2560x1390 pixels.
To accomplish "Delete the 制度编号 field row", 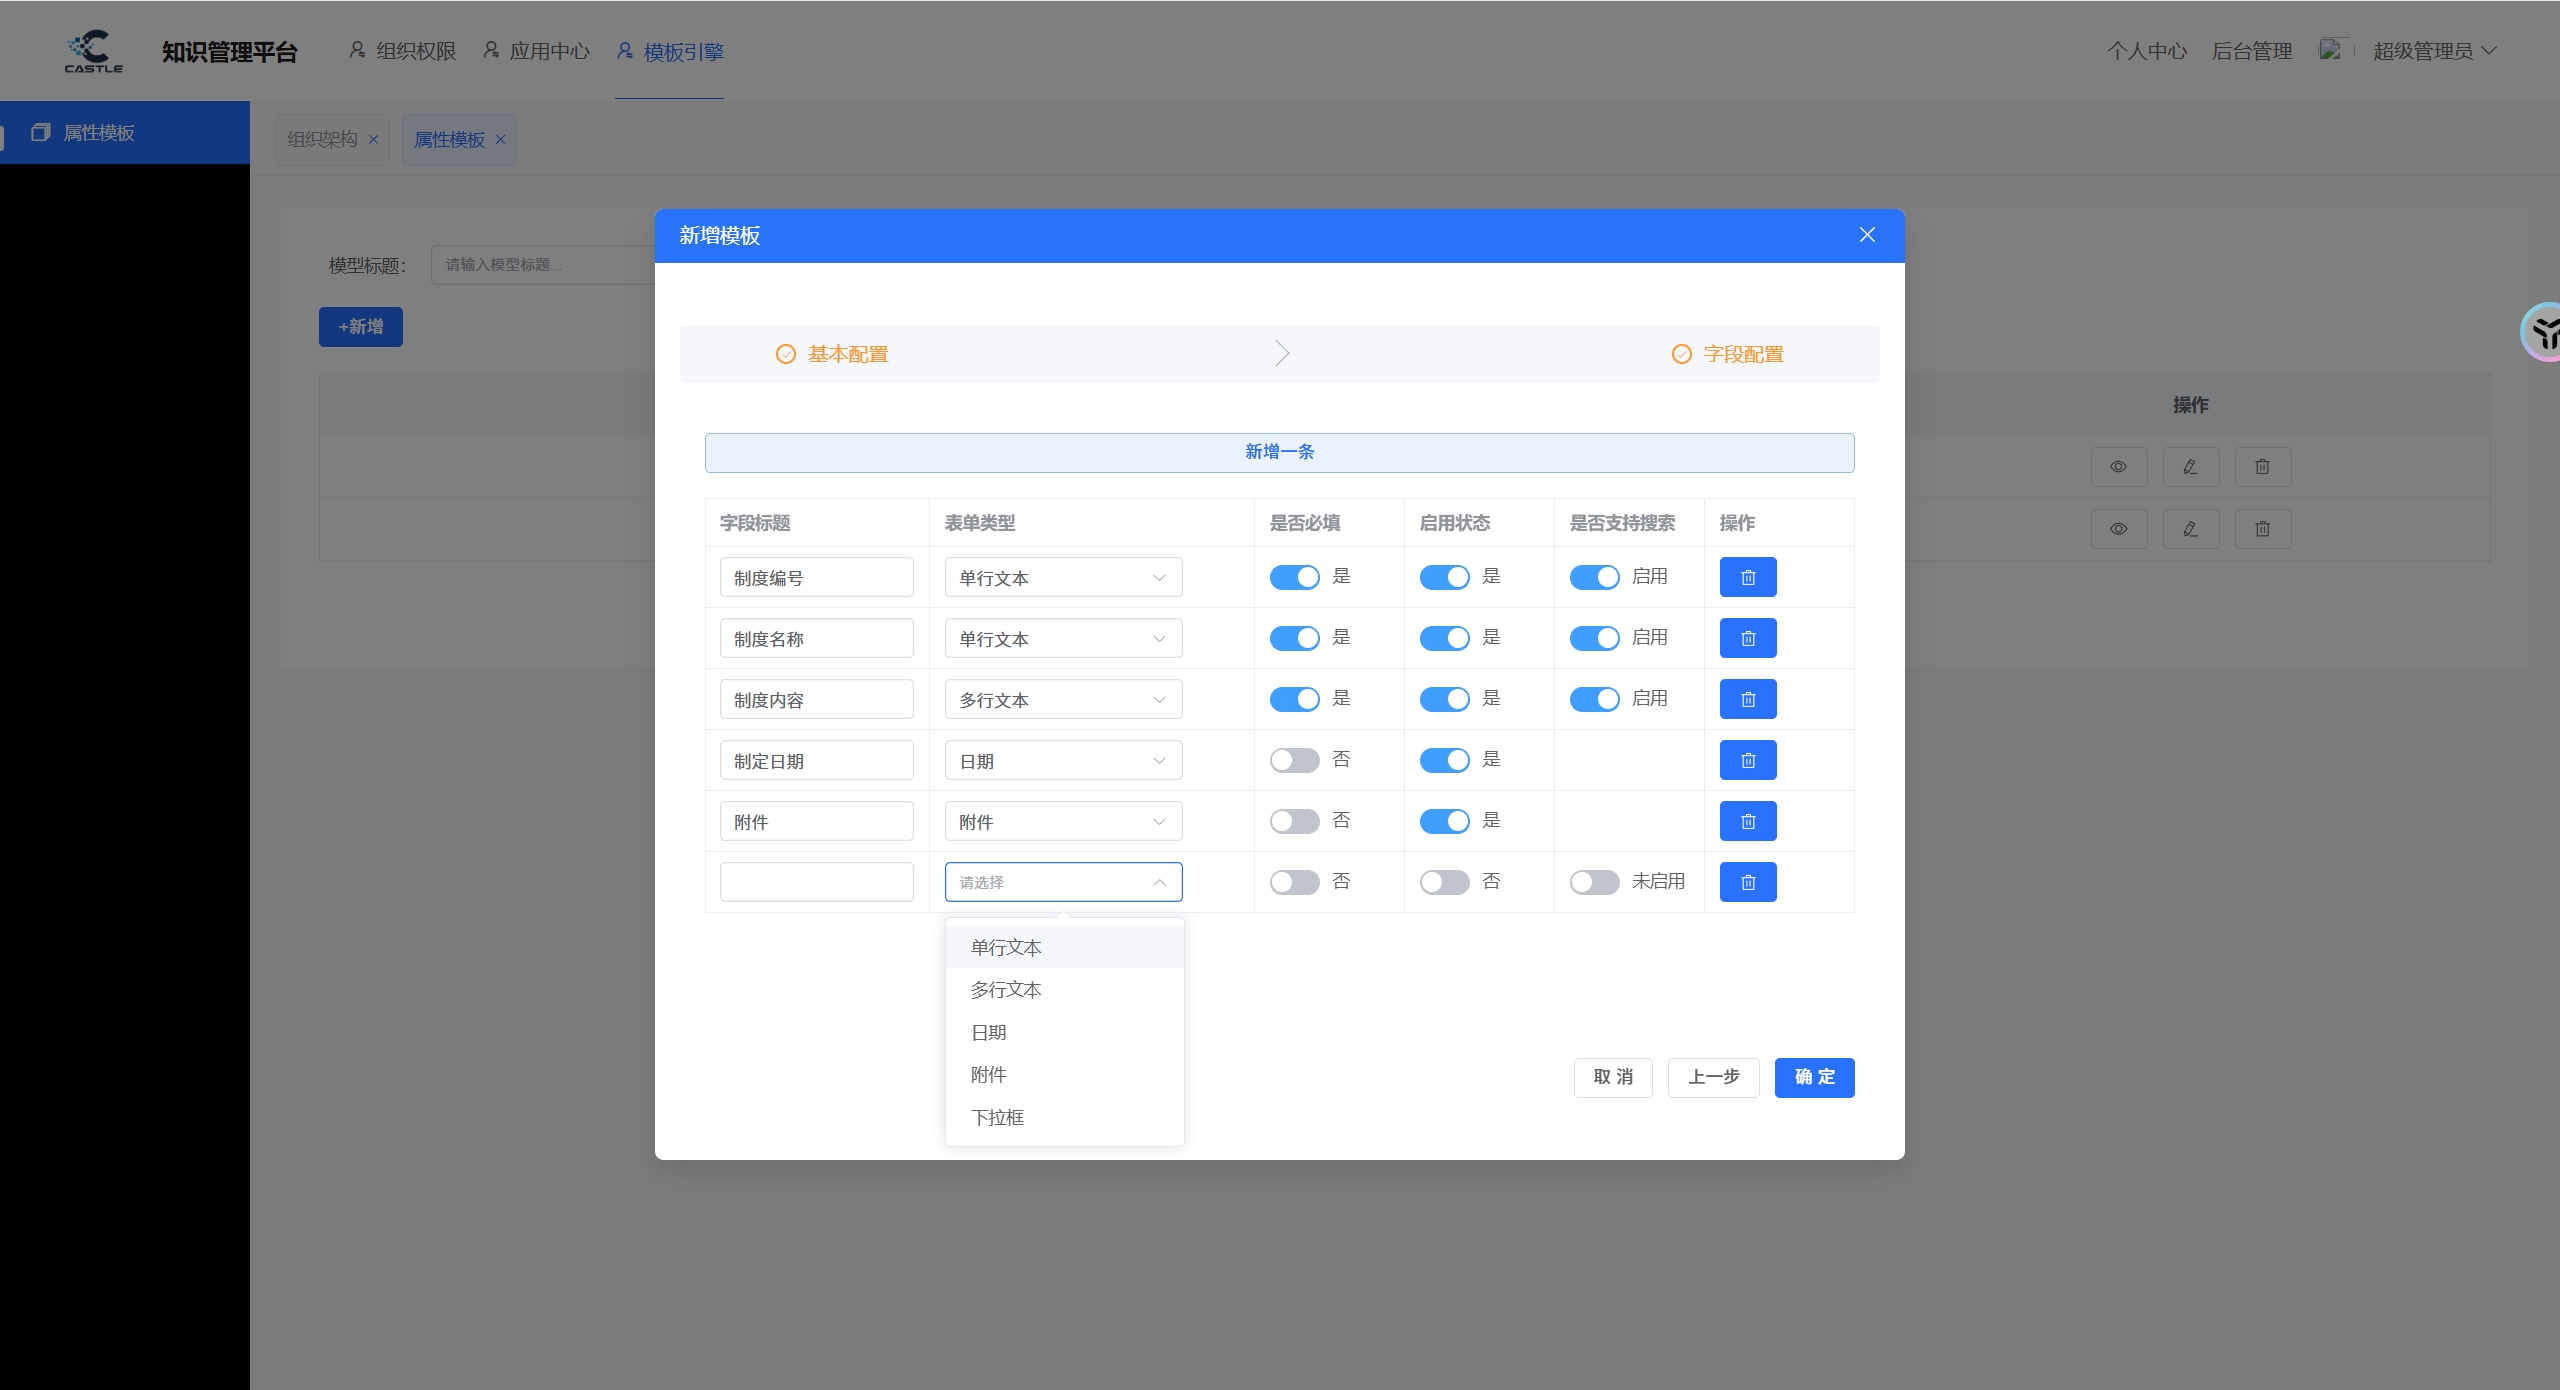I will coord(1747,577).
